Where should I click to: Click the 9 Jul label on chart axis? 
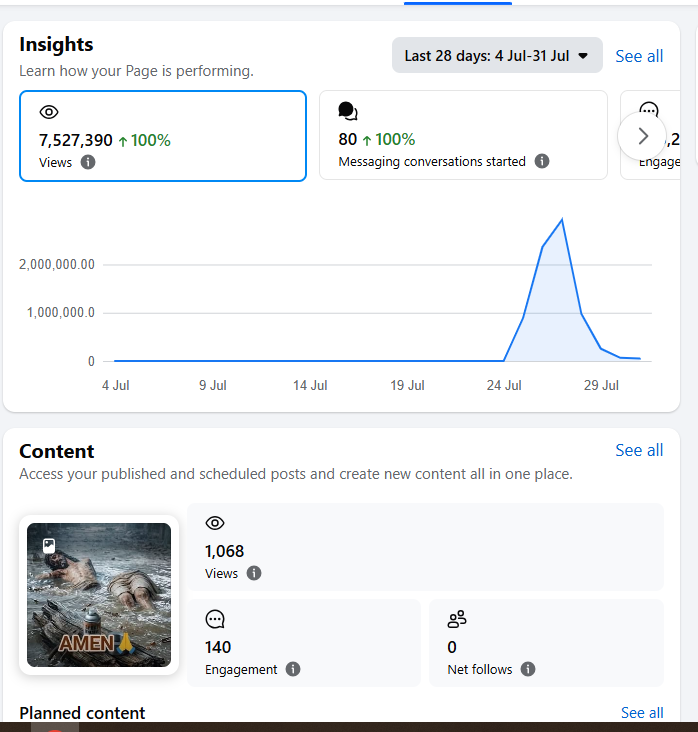(x=212, y=386)
